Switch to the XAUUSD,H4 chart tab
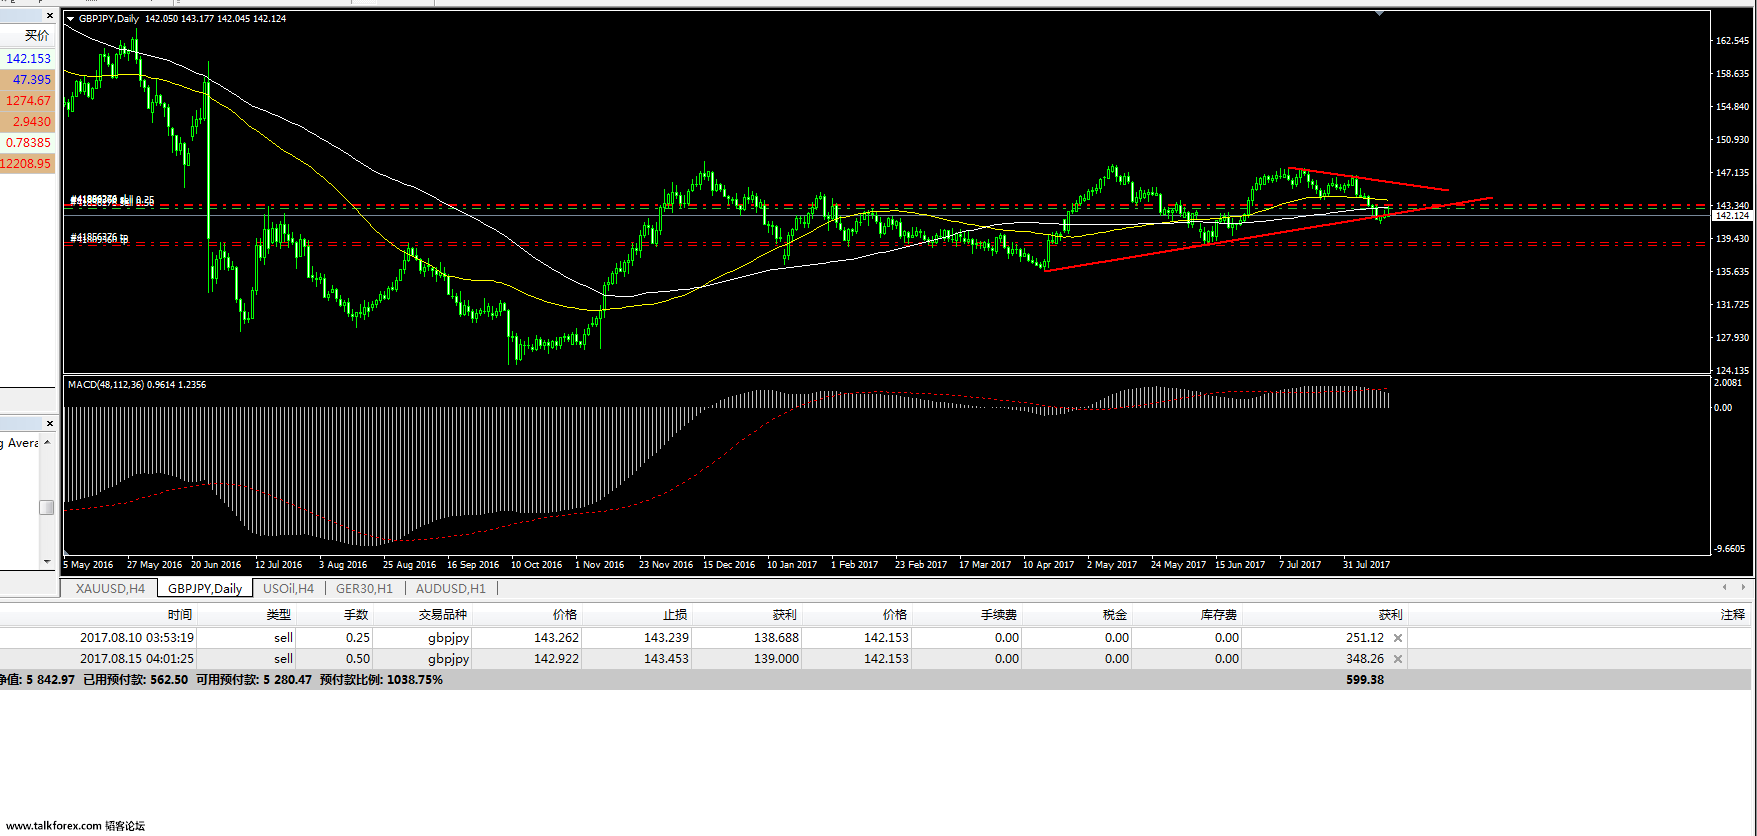The width and height of the screenshot is (1757, 836). pos(110,589)
